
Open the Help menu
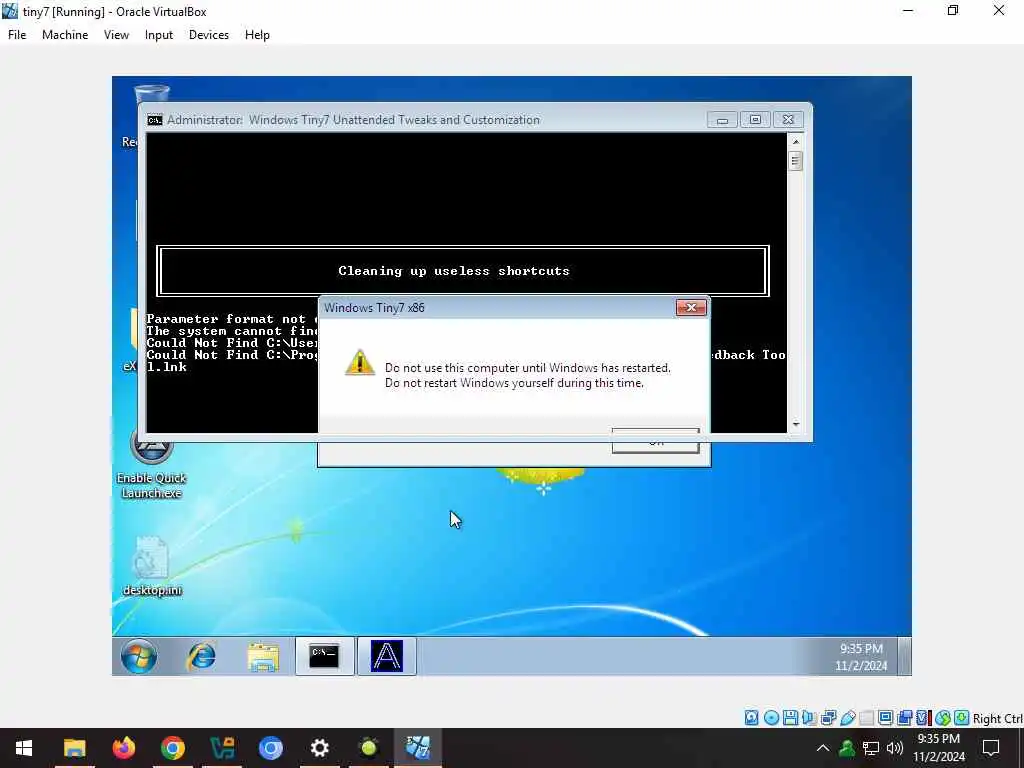[x=257, y=35]
